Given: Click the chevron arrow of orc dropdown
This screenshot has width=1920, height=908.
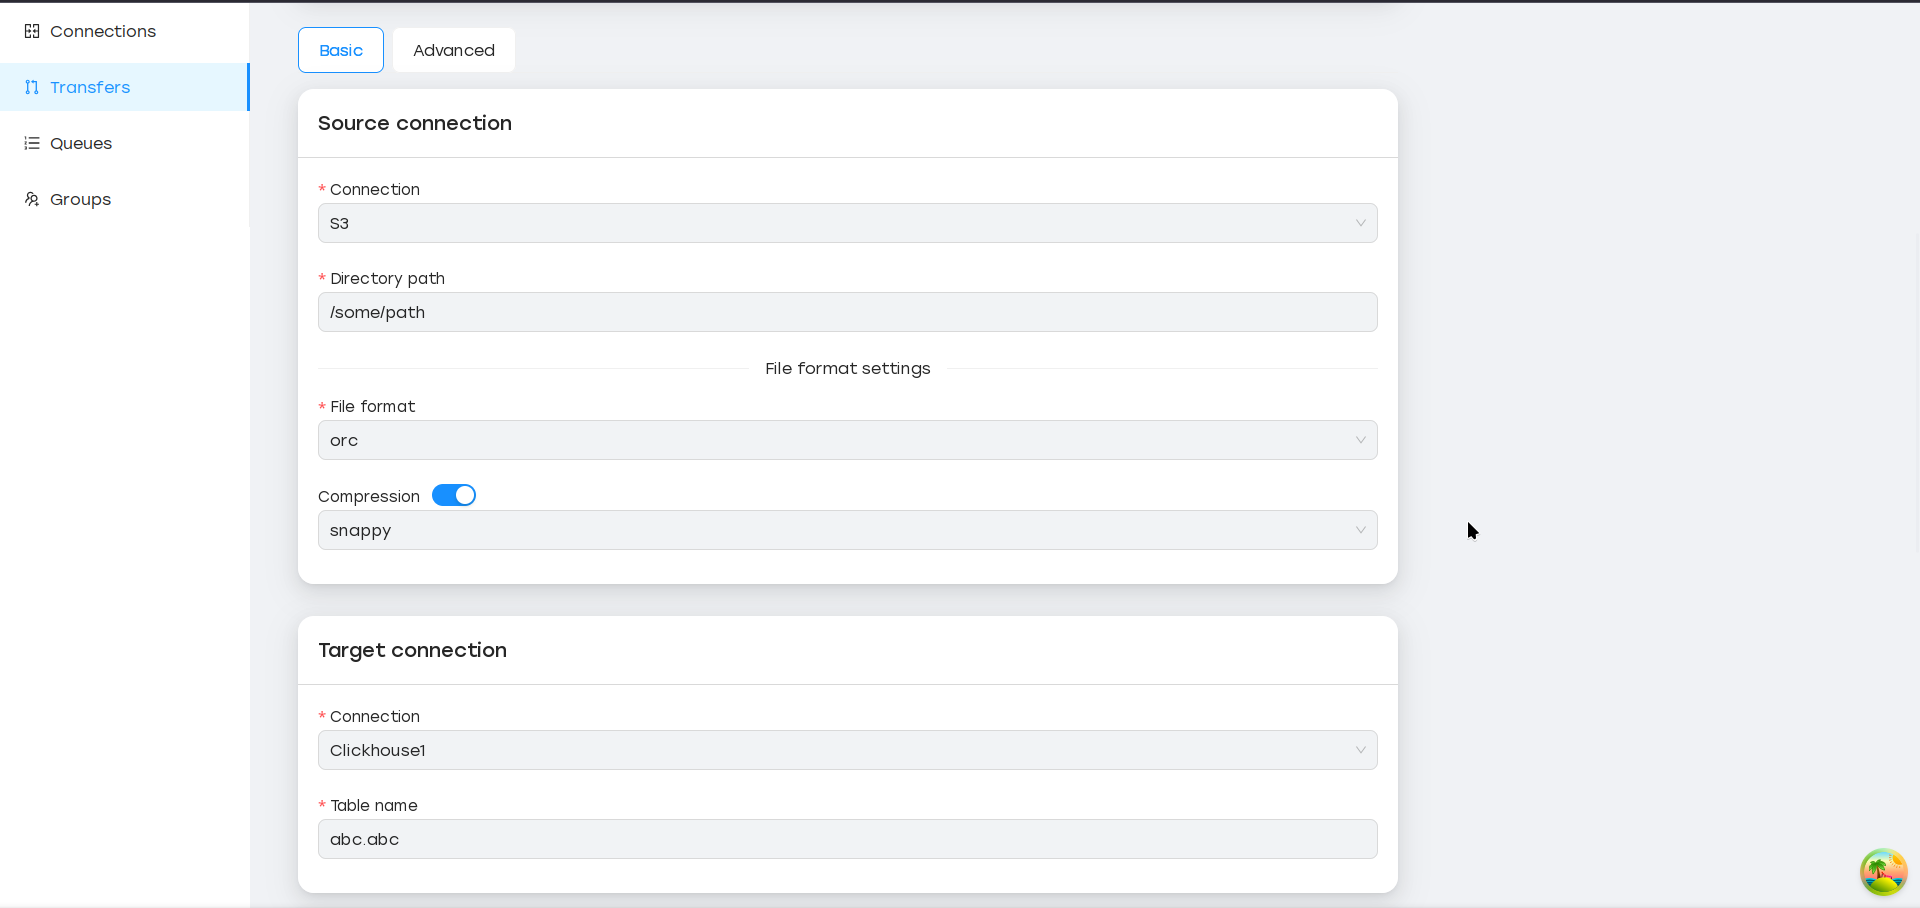Looking at the screenshot, I should tap(1360, 441).
